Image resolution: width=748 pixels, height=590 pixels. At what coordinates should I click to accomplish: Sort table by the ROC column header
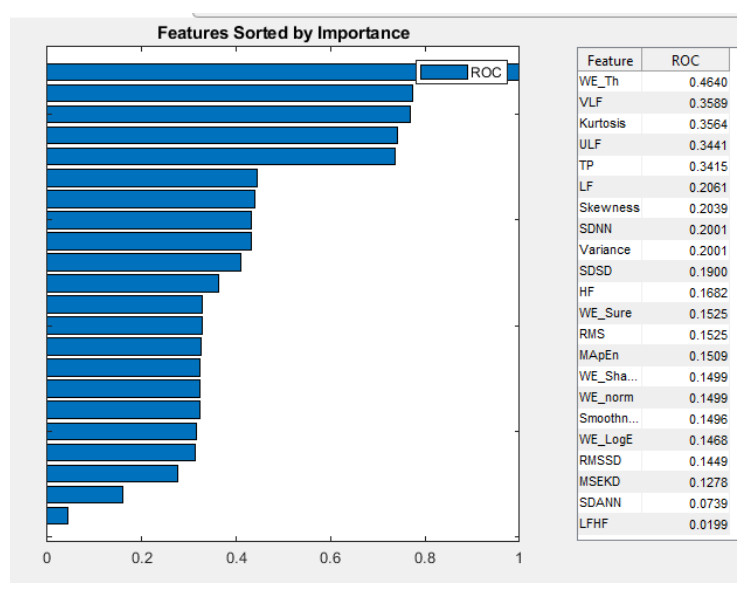coord(684,60)
